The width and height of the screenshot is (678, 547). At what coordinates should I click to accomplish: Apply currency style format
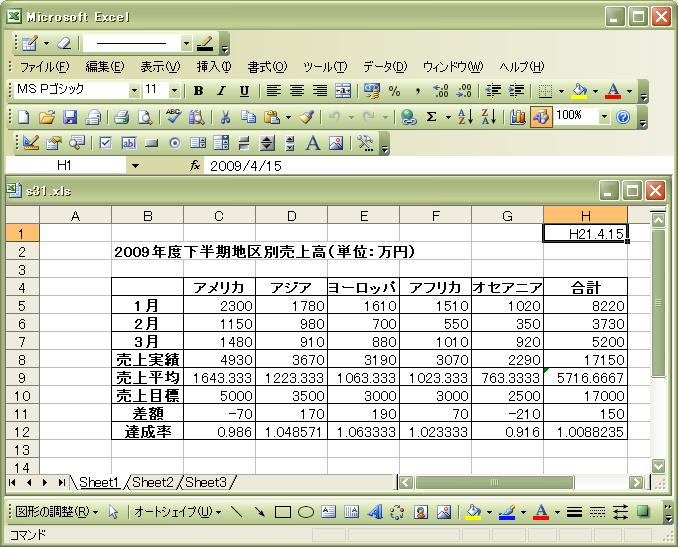(x=372, y=91)
